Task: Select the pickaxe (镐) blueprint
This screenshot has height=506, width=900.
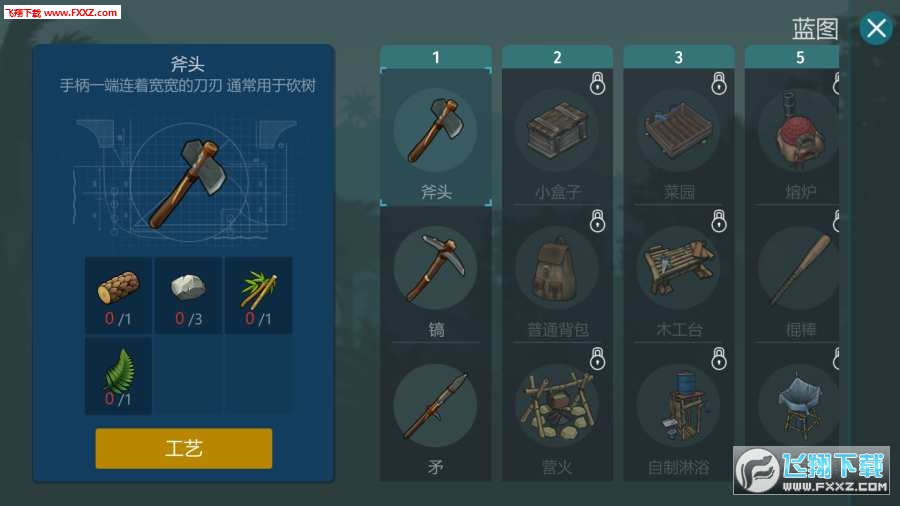Action: 436,275
